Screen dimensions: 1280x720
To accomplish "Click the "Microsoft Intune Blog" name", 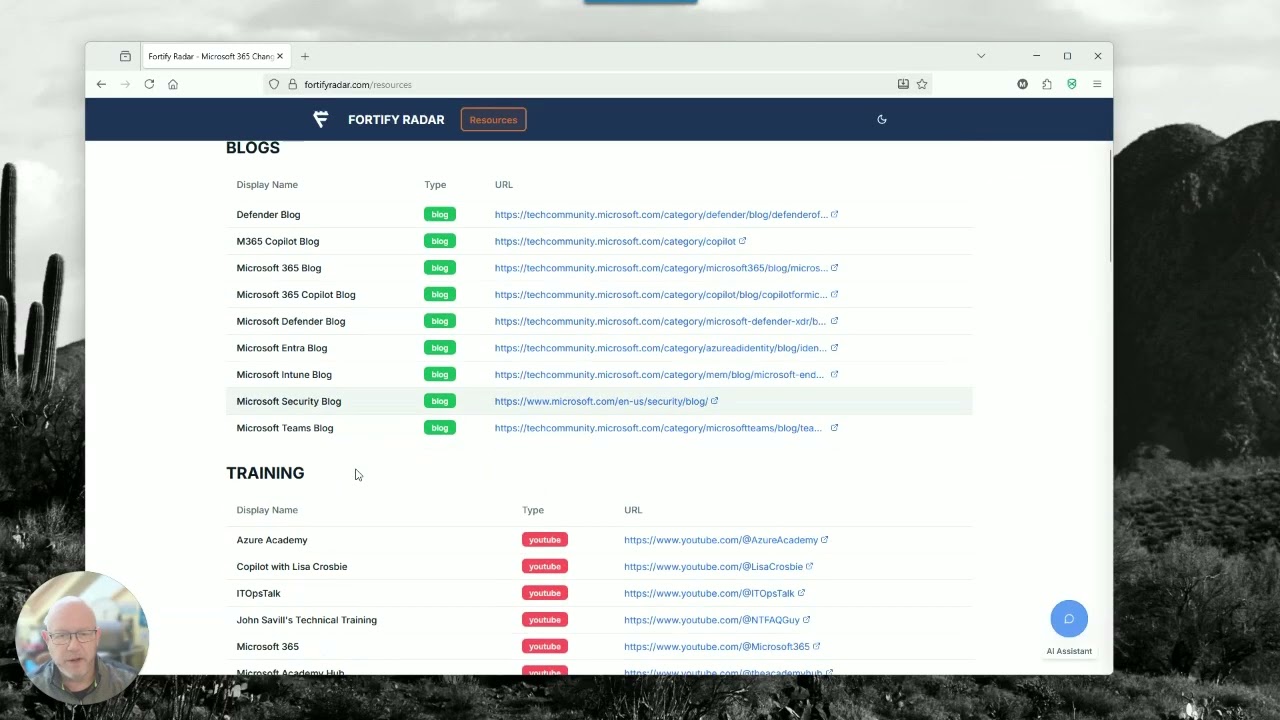I will tap(284, 375).
